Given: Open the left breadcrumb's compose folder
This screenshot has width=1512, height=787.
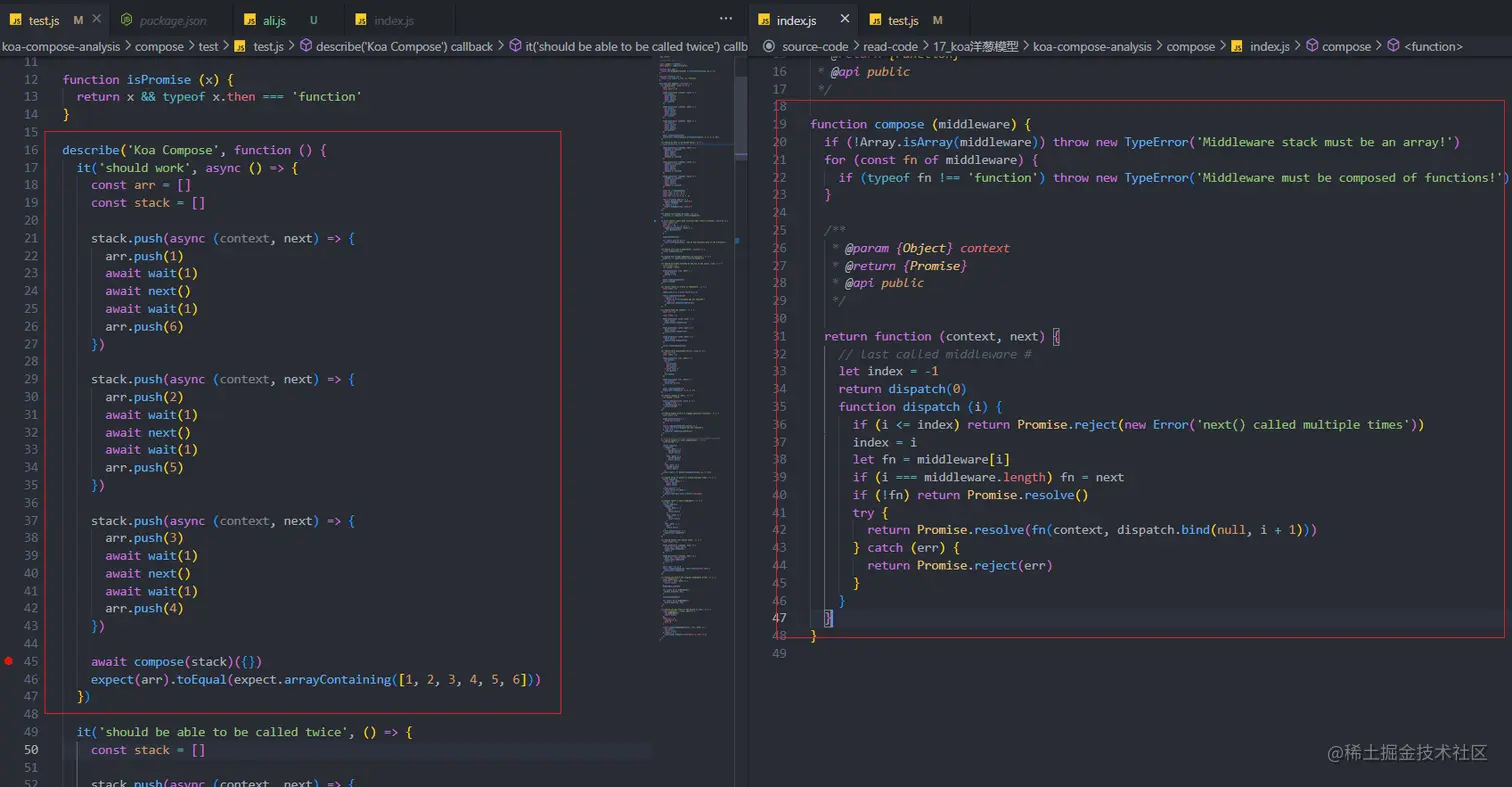Looking at the screenshot, I should (159, 46).
